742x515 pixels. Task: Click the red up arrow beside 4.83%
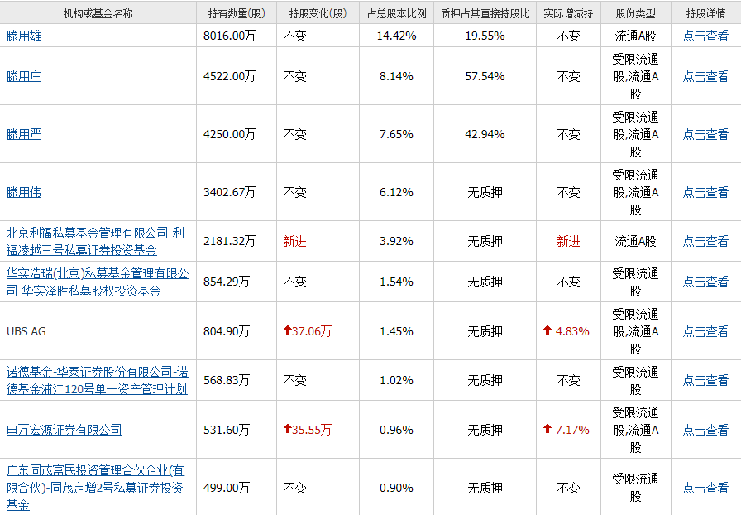[547, 331]
